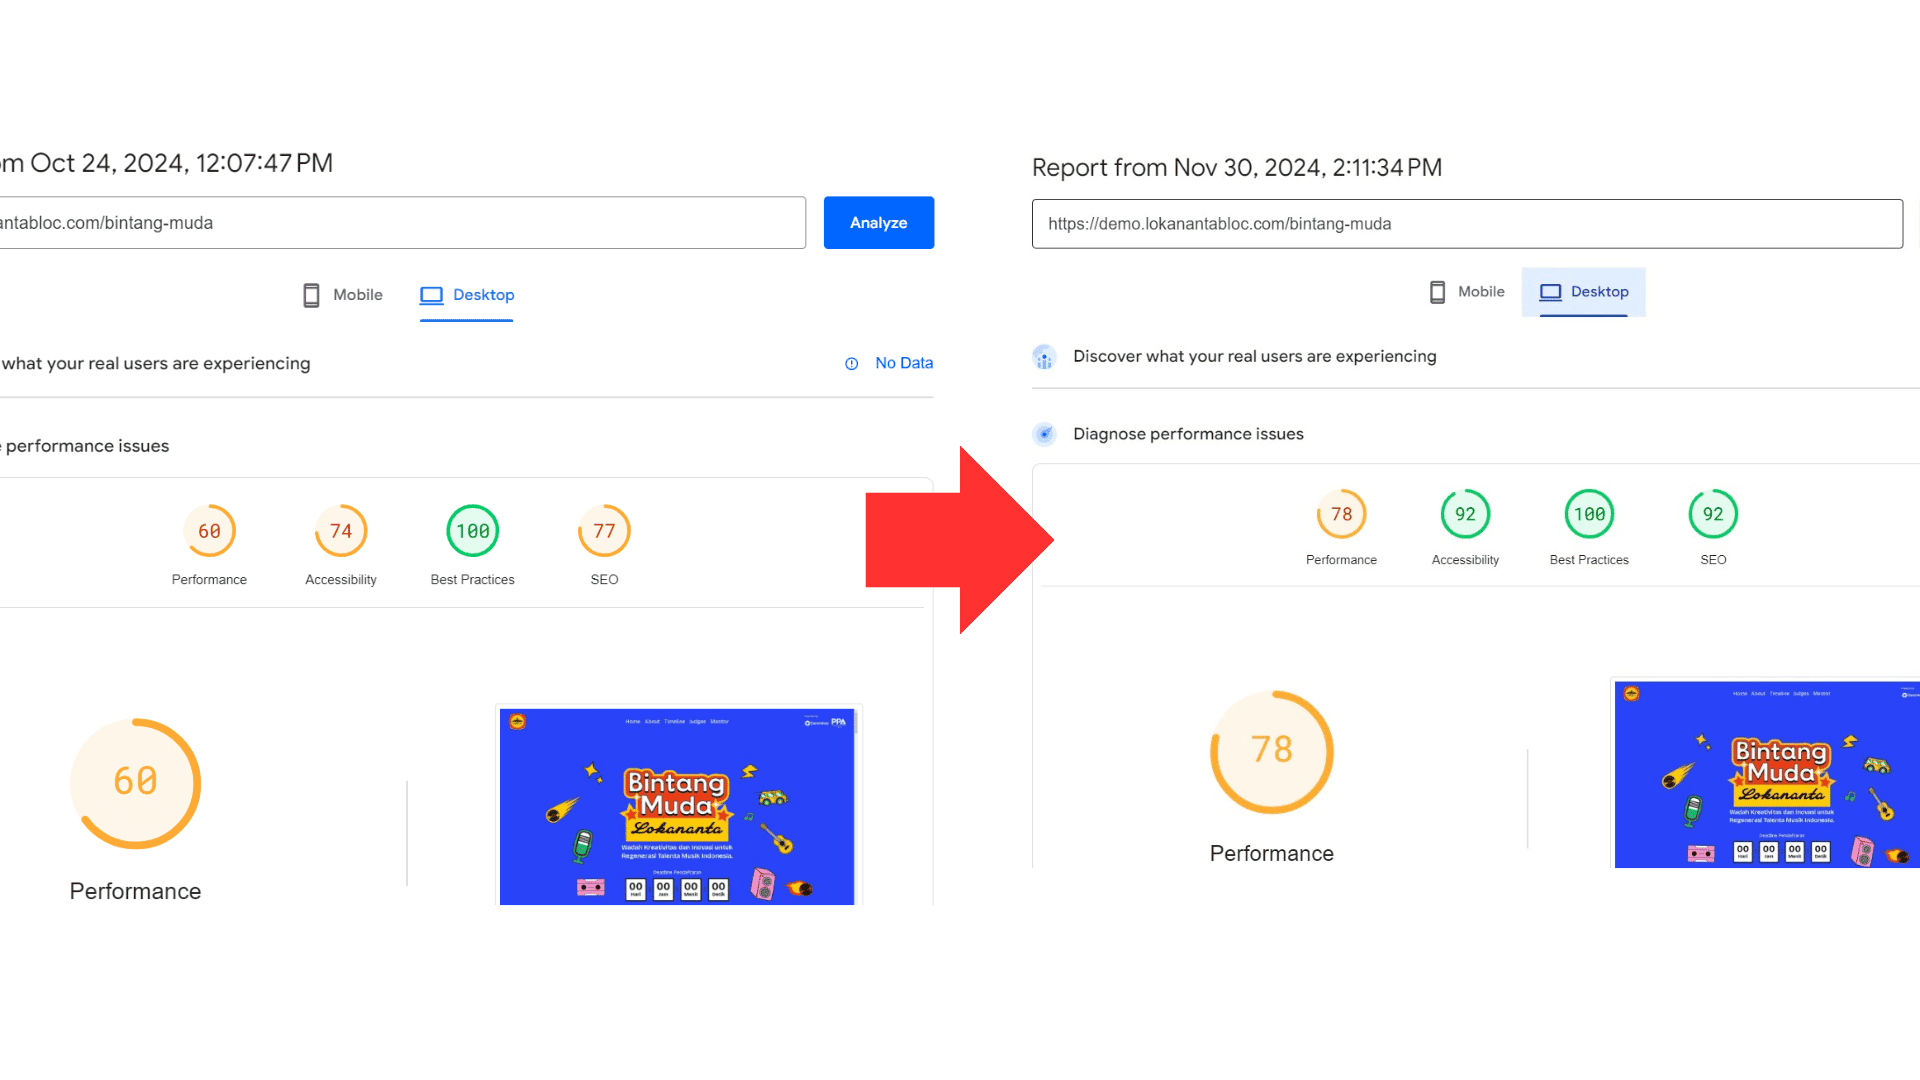The image size is (1920, 1080).
Task: Click Analyze button to run report
Action: pyautogui.click(x=878, y=222)
